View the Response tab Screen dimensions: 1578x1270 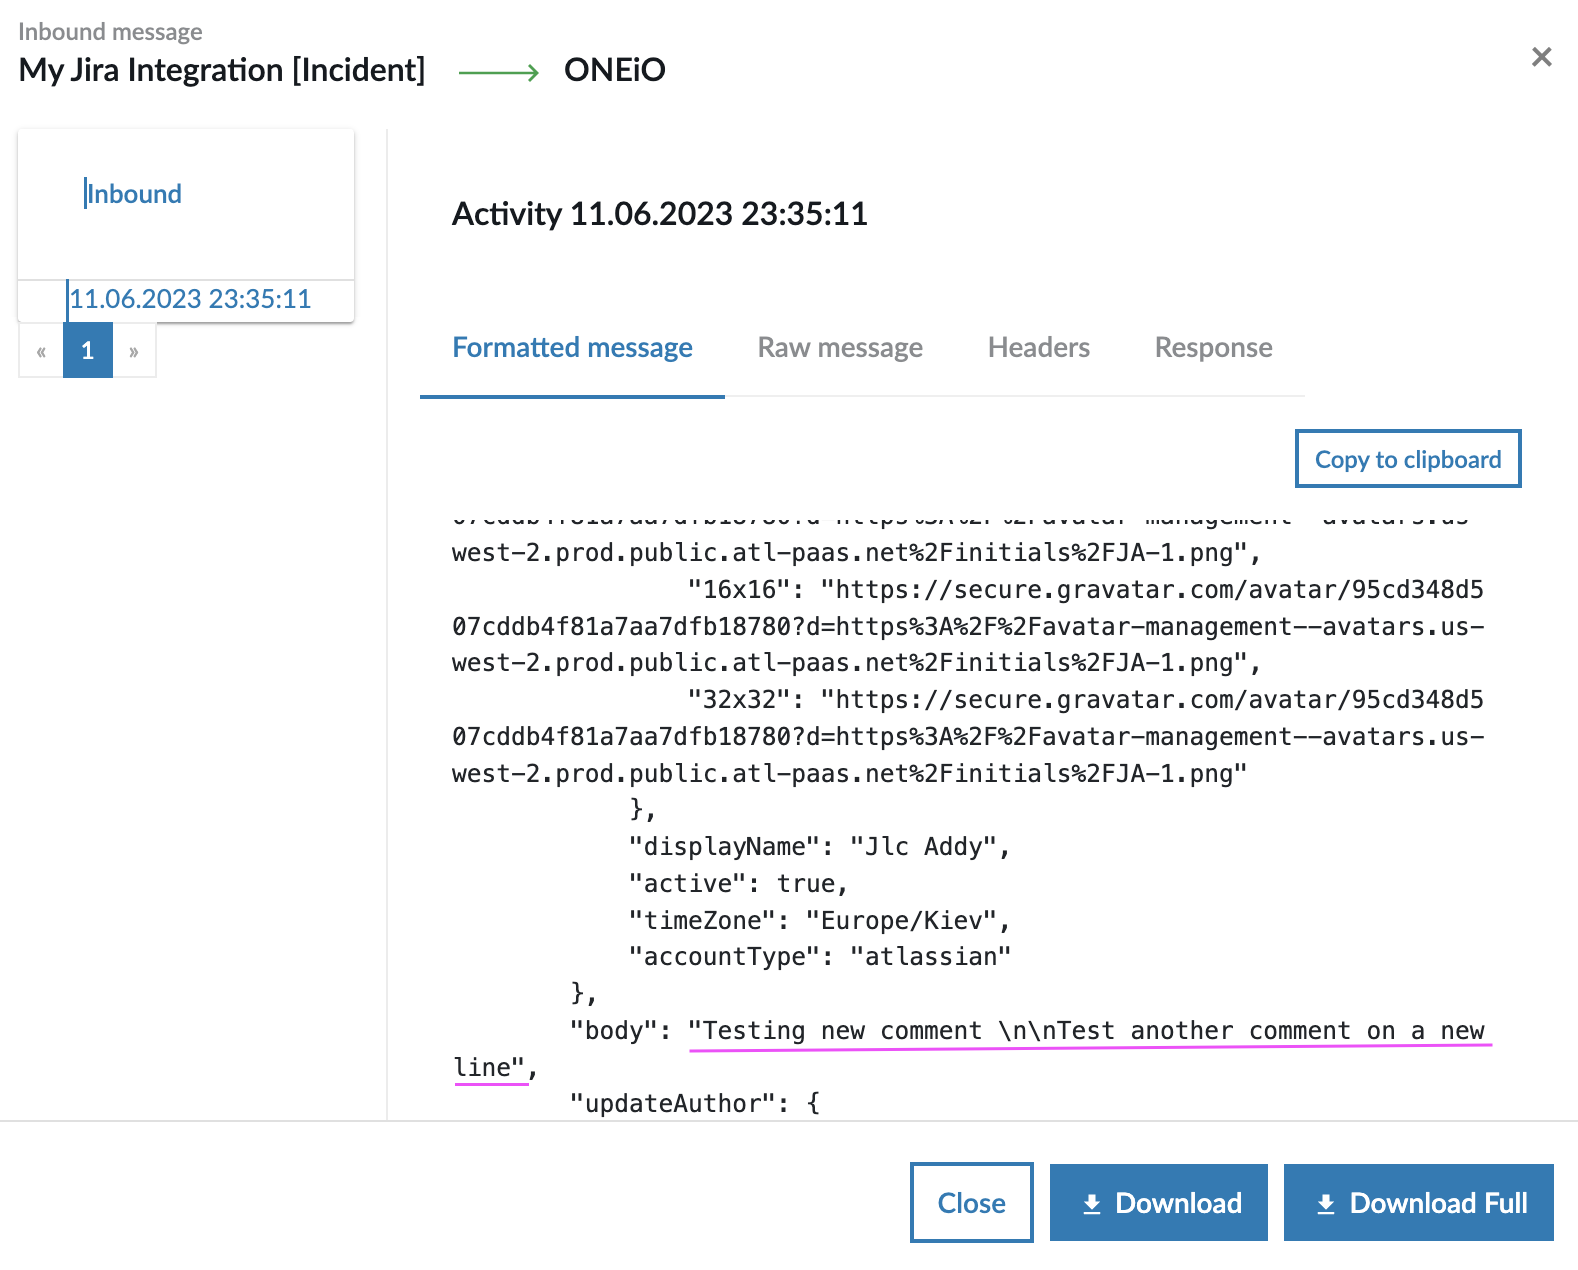[1213, 348]
